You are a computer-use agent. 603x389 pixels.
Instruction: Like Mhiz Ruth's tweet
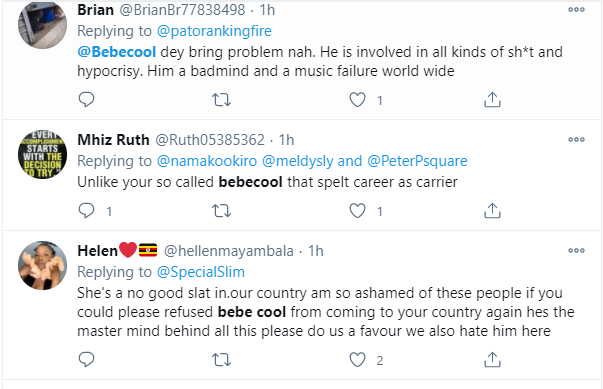pos(357,211)
